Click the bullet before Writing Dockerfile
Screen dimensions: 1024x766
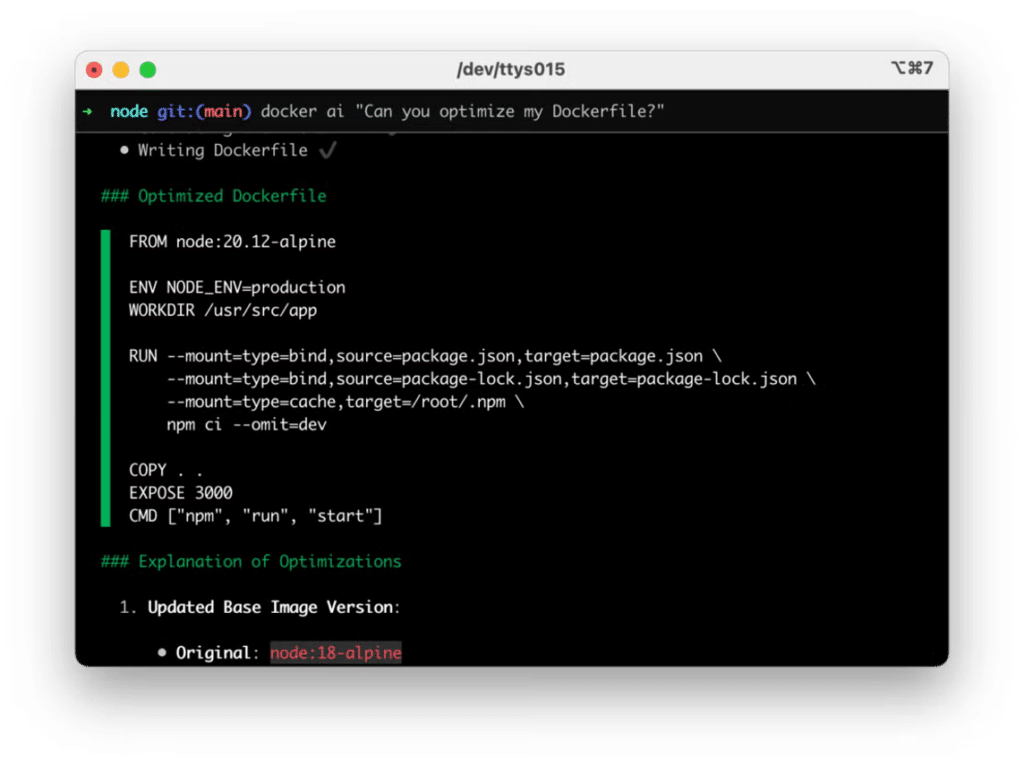[124, 151]
